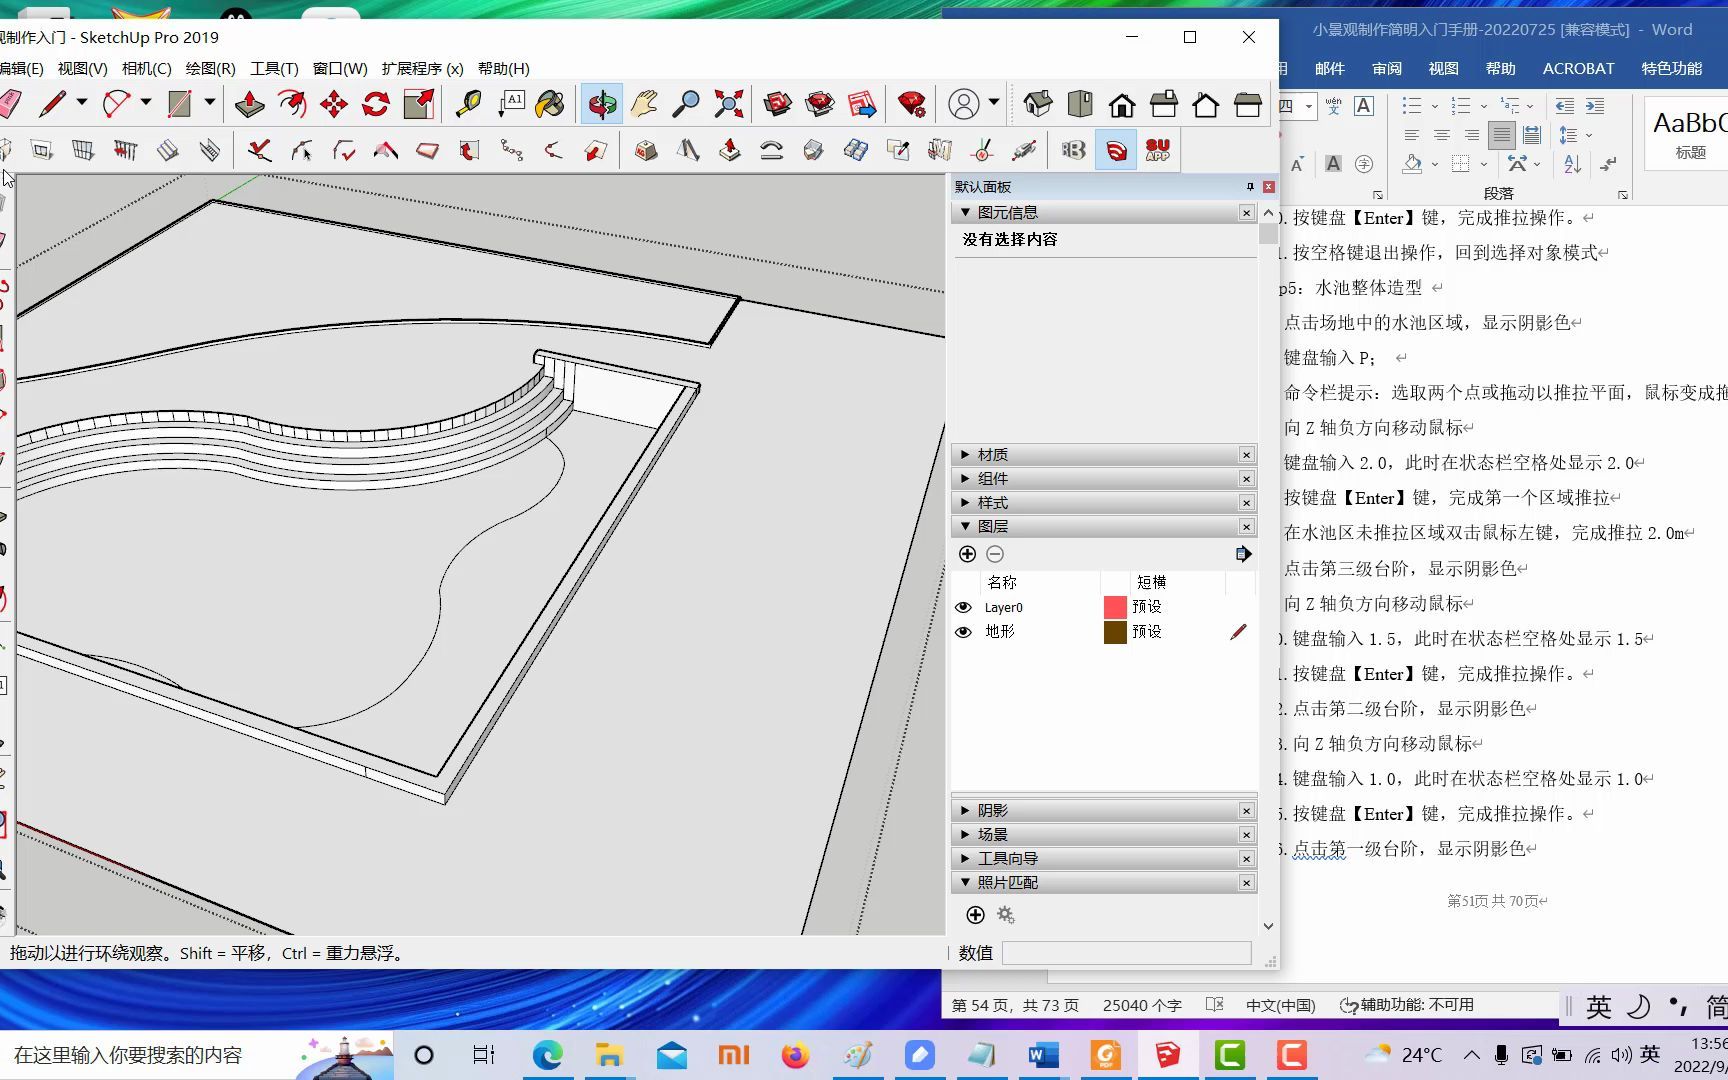This screenshot has height=1080, width=1728.
Task: Activate the Push/Pull tool
Action: (250, 103)
